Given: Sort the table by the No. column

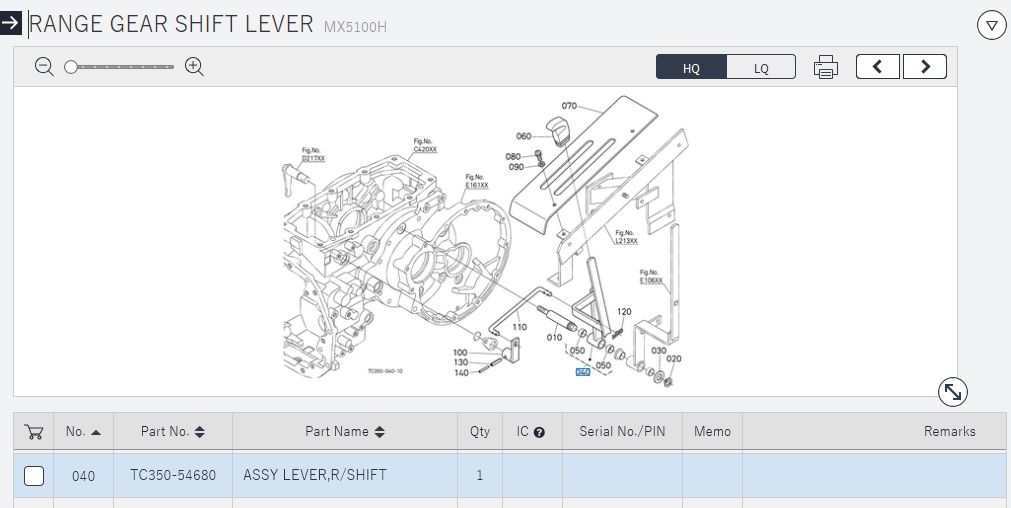Looking at the screenshot, I should [83, 431].
